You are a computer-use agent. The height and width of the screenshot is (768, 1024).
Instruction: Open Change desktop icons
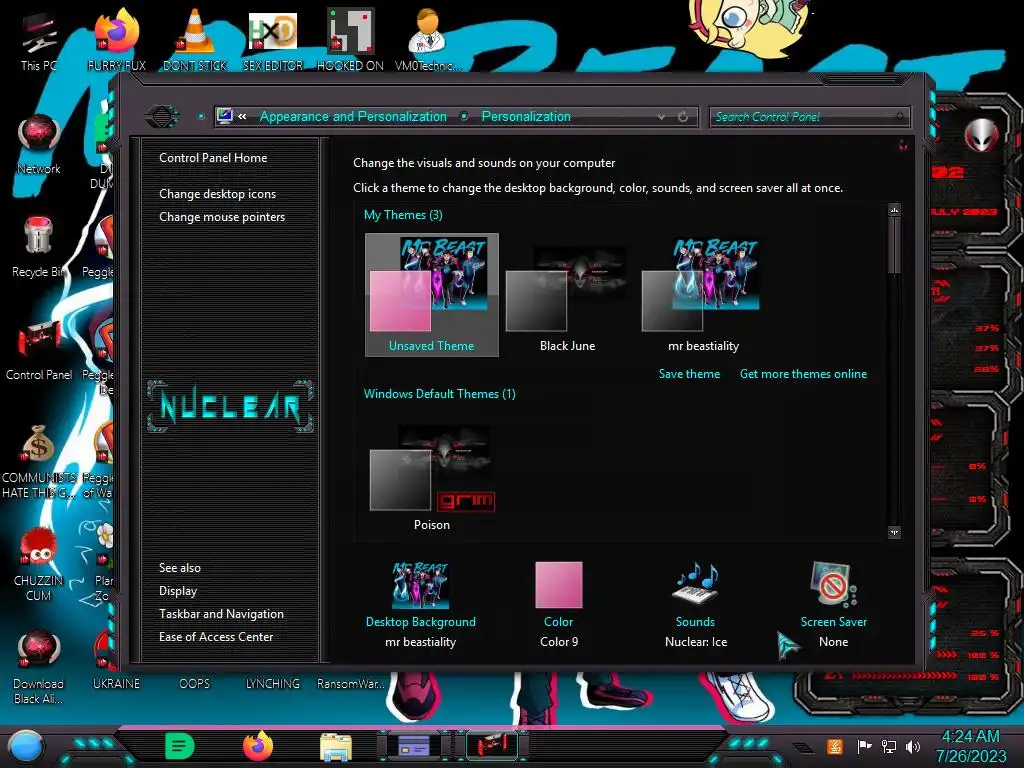point(217,194)
